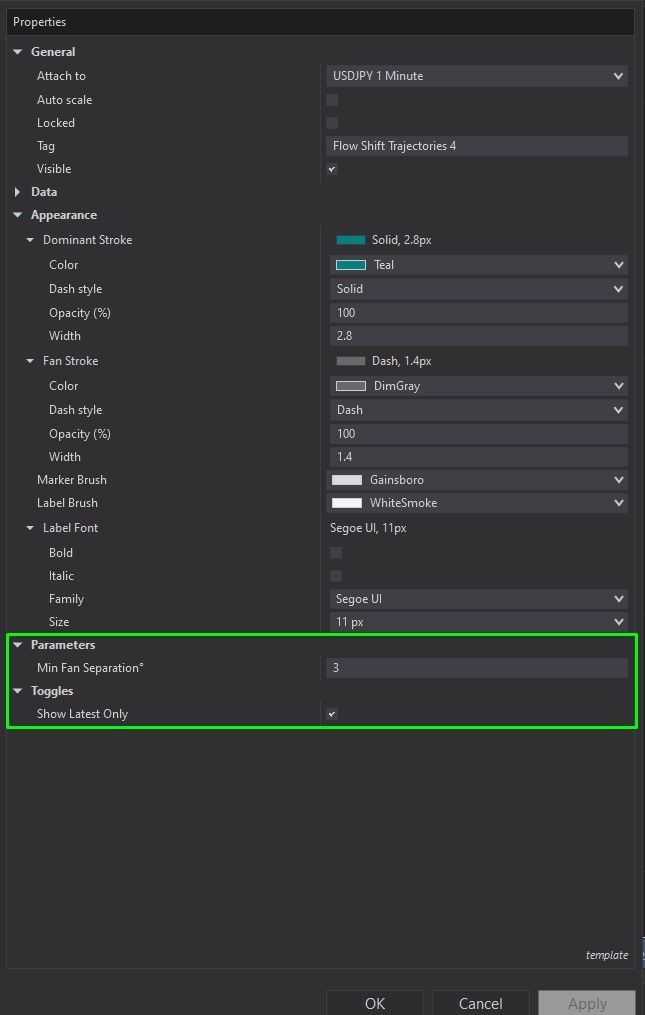Collapse the Label Font group

(x=30, y=528)
